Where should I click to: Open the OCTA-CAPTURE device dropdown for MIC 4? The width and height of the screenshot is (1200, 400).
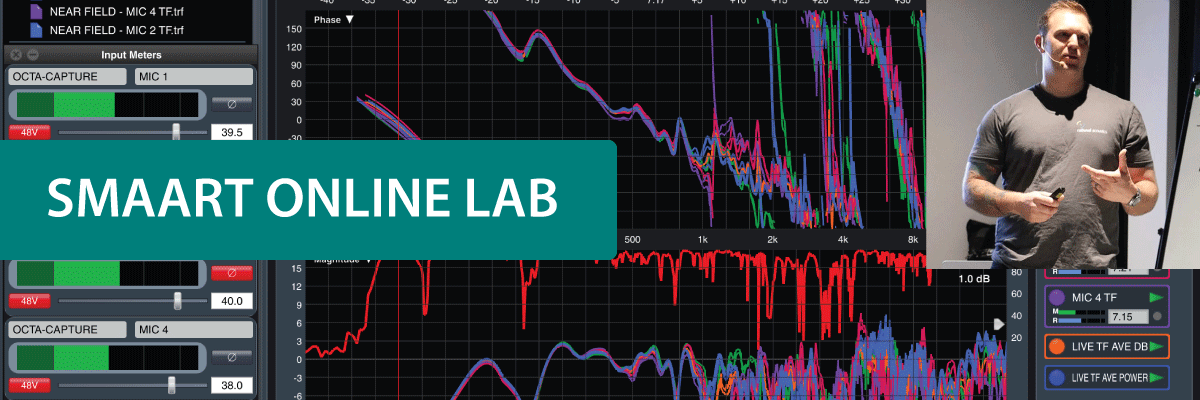click(x=67, y=328)
